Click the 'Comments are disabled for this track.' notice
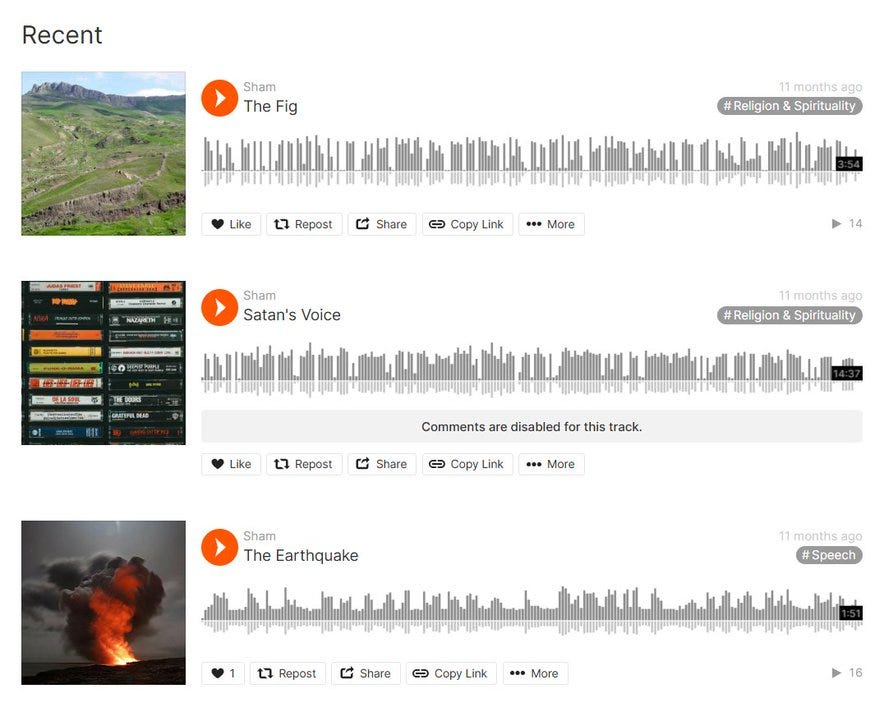The width and height of the screenshot is (880, 726). [531, 426]
